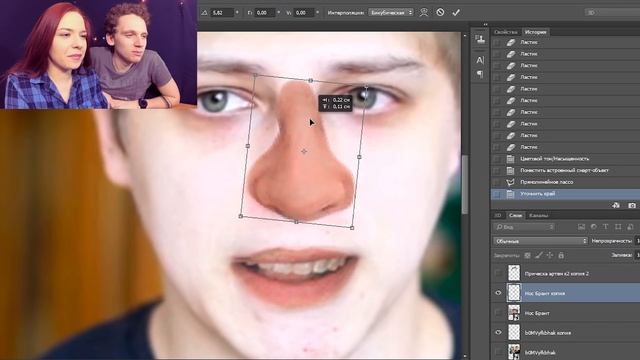The width and height of the screenshot is (640, 360).
Task: Open the Character panel icon
Action: click(480, 60)
